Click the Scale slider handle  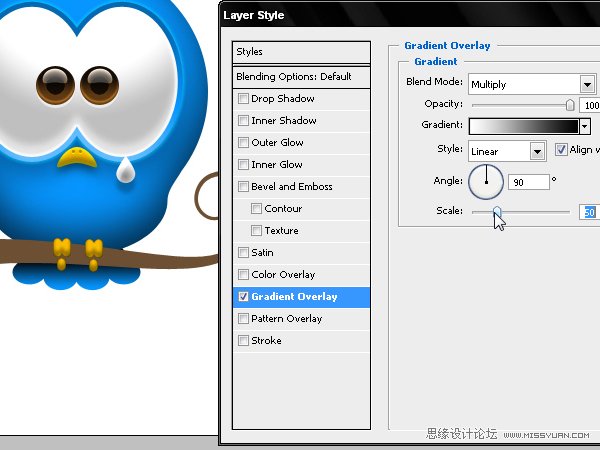pos(497,211)
